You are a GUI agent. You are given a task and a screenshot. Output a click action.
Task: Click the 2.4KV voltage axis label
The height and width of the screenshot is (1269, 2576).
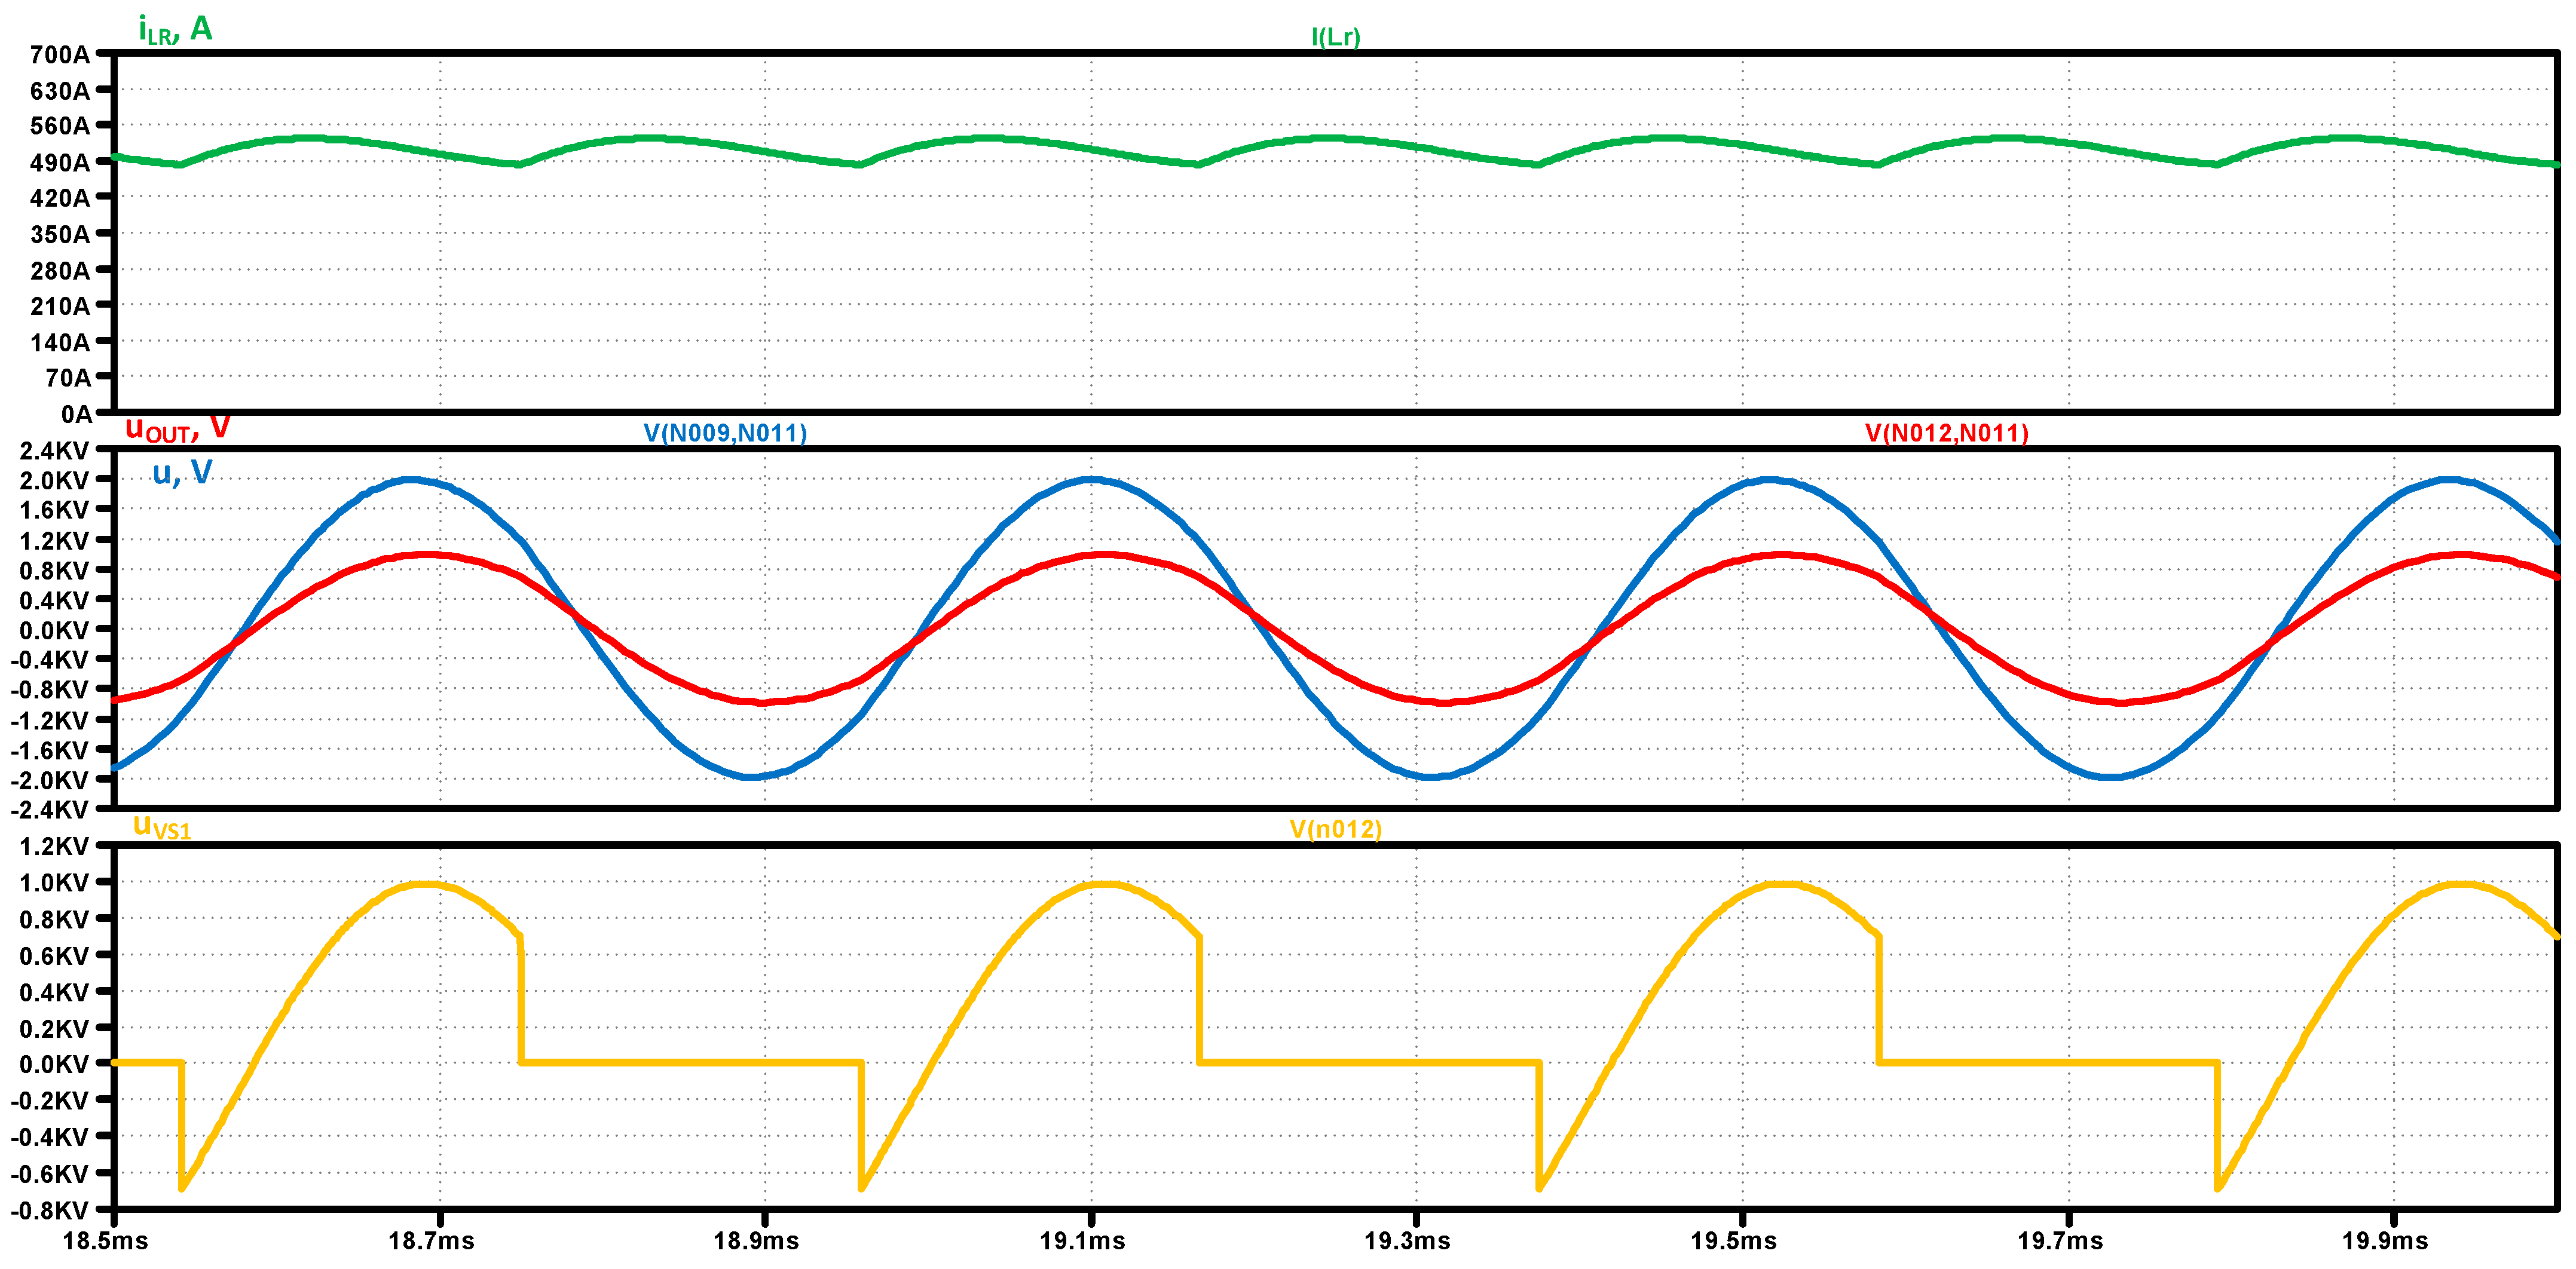(x=54, y=450)
